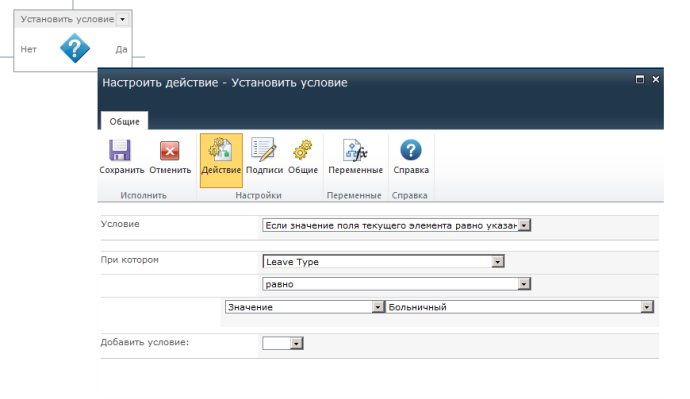This screenshot has width=690, height=399.
Task: Click the При котором label
Action: pos(129,260)
